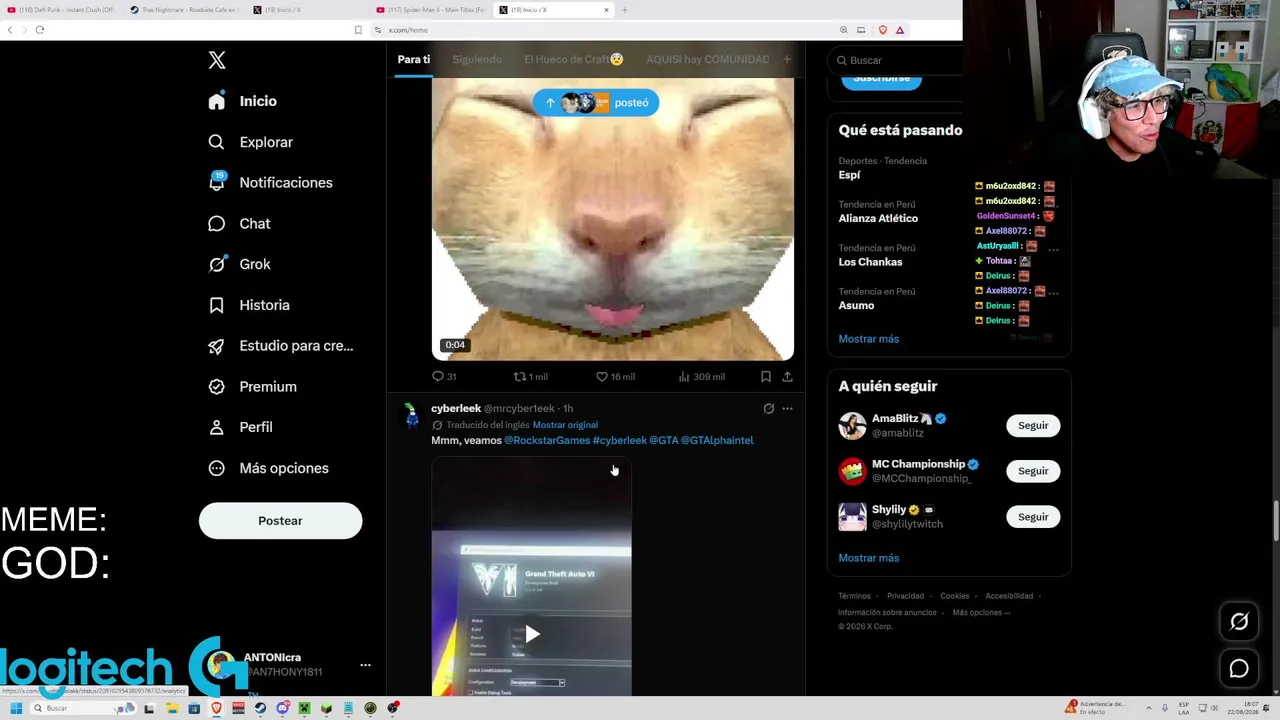Follow Shylily
Screen dimensions: 1280x720
1033,517
